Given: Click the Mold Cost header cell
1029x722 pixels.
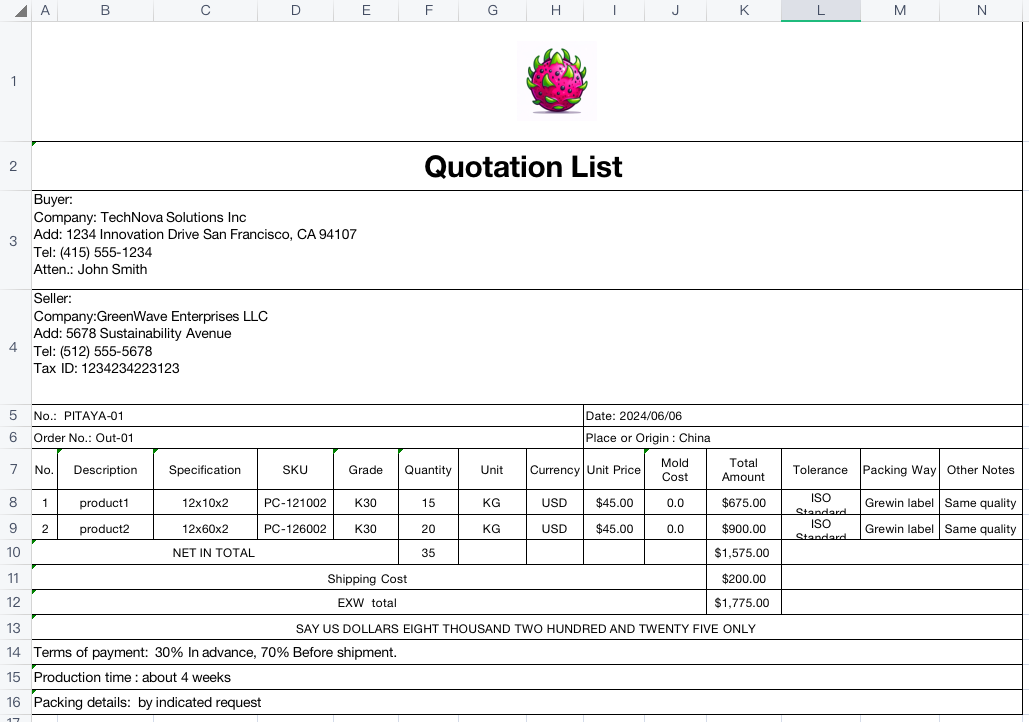Looking at the screenshot, I should click(x=675, y=469).
